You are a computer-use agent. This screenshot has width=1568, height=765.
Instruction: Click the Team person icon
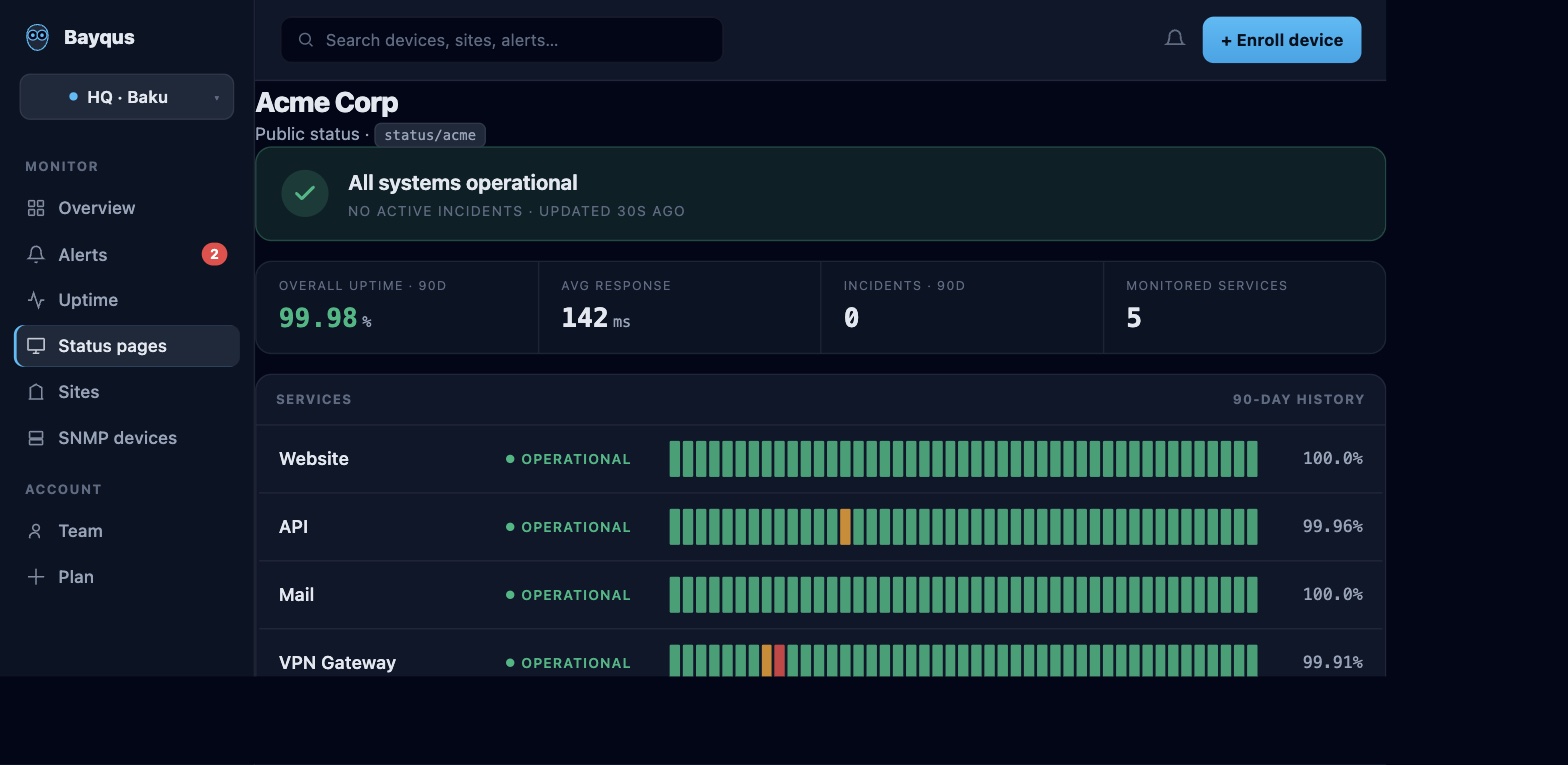tap(36, 531)
